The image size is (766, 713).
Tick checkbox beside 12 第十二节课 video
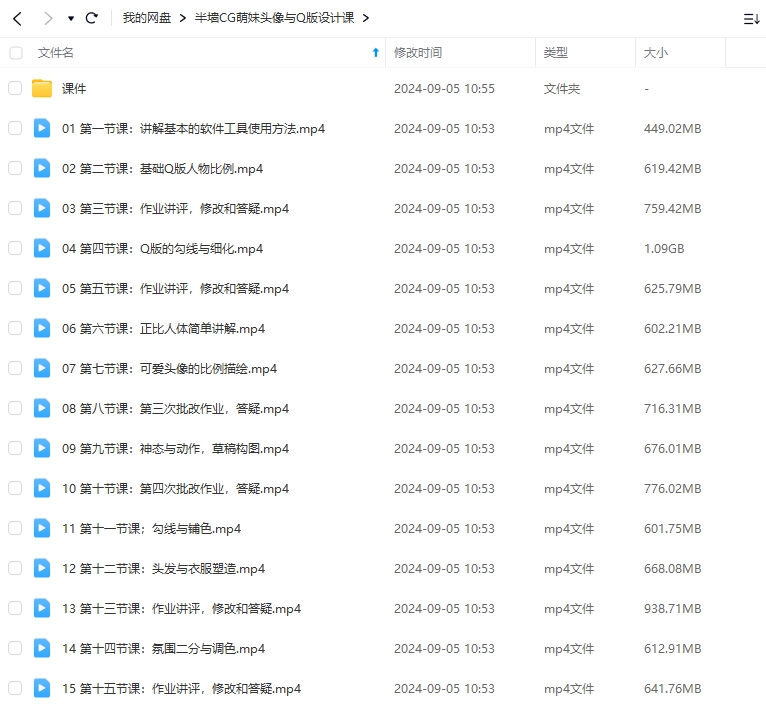click(15, 568)
